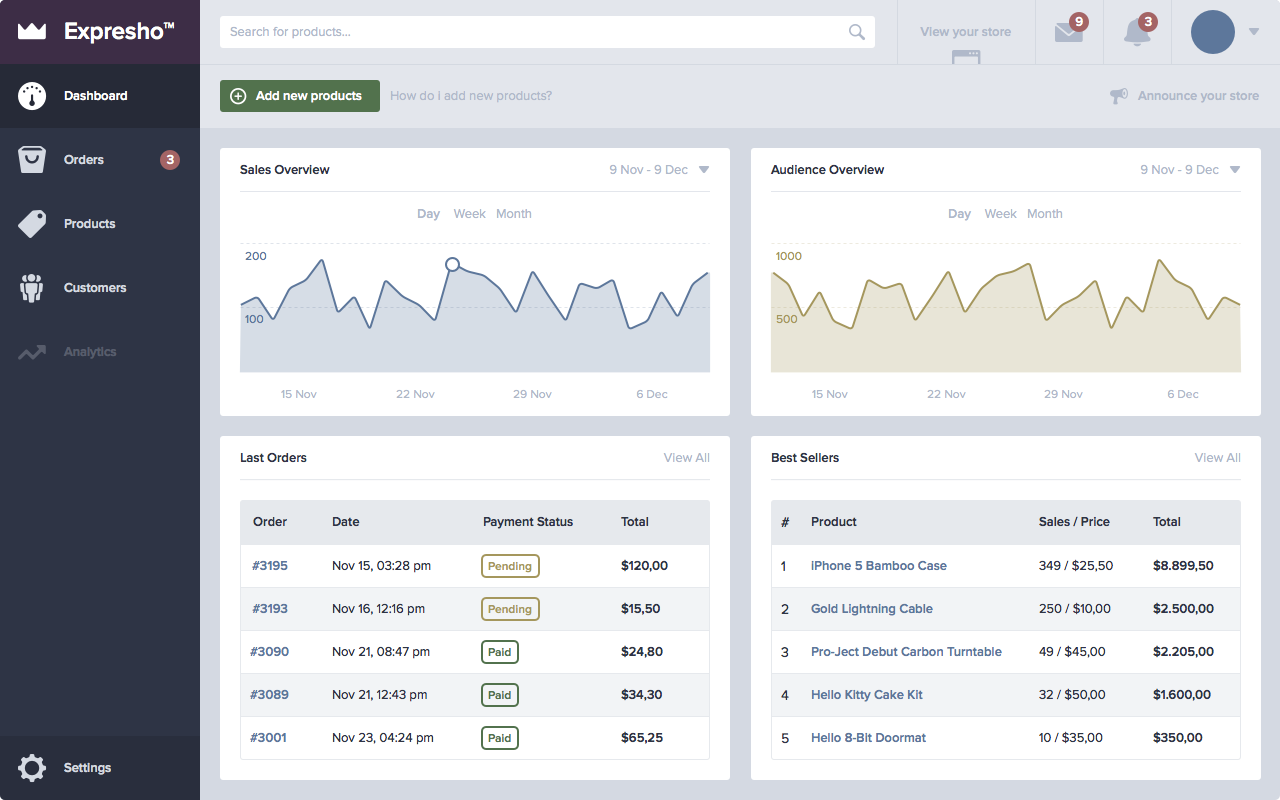Image resolution: width=1280 pixels, height=800 pixels.
Task: Go to Customers in sidebar
Action: pyautogui.click(x=100, y=288)
